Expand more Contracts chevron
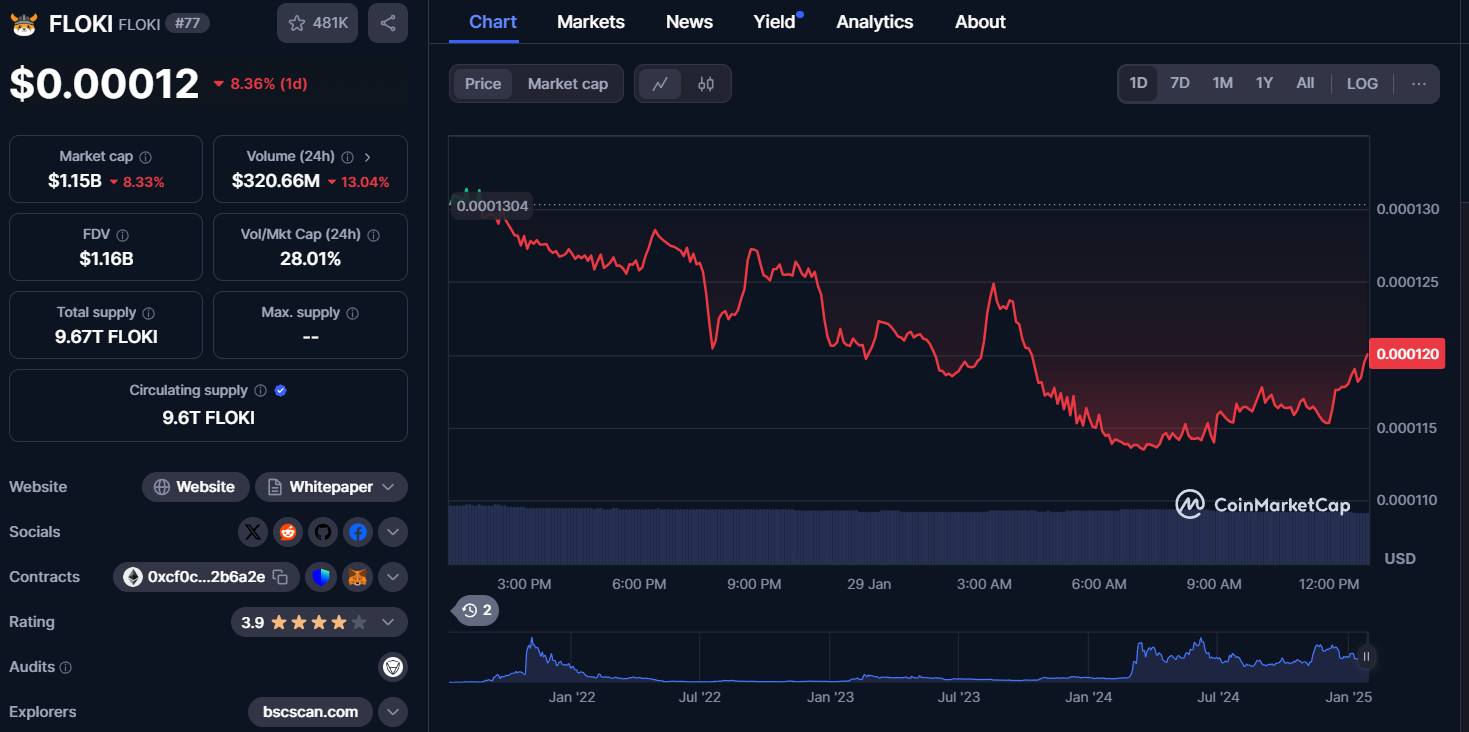The width and height of the screenshot is (1469, 732). pos(393,577)
